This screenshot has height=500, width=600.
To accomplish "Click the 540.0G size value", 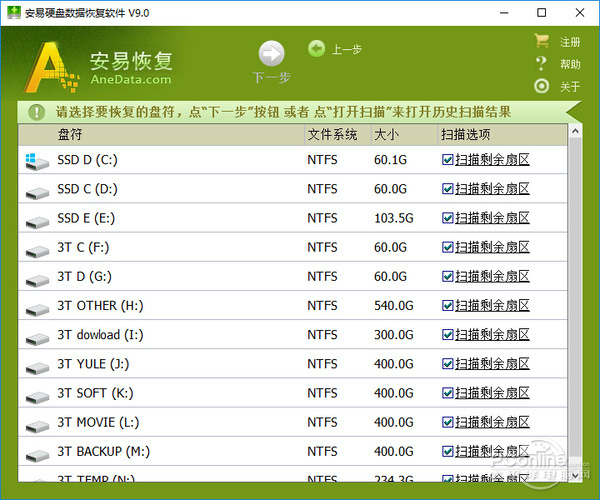I will click(x=394, y=305).
